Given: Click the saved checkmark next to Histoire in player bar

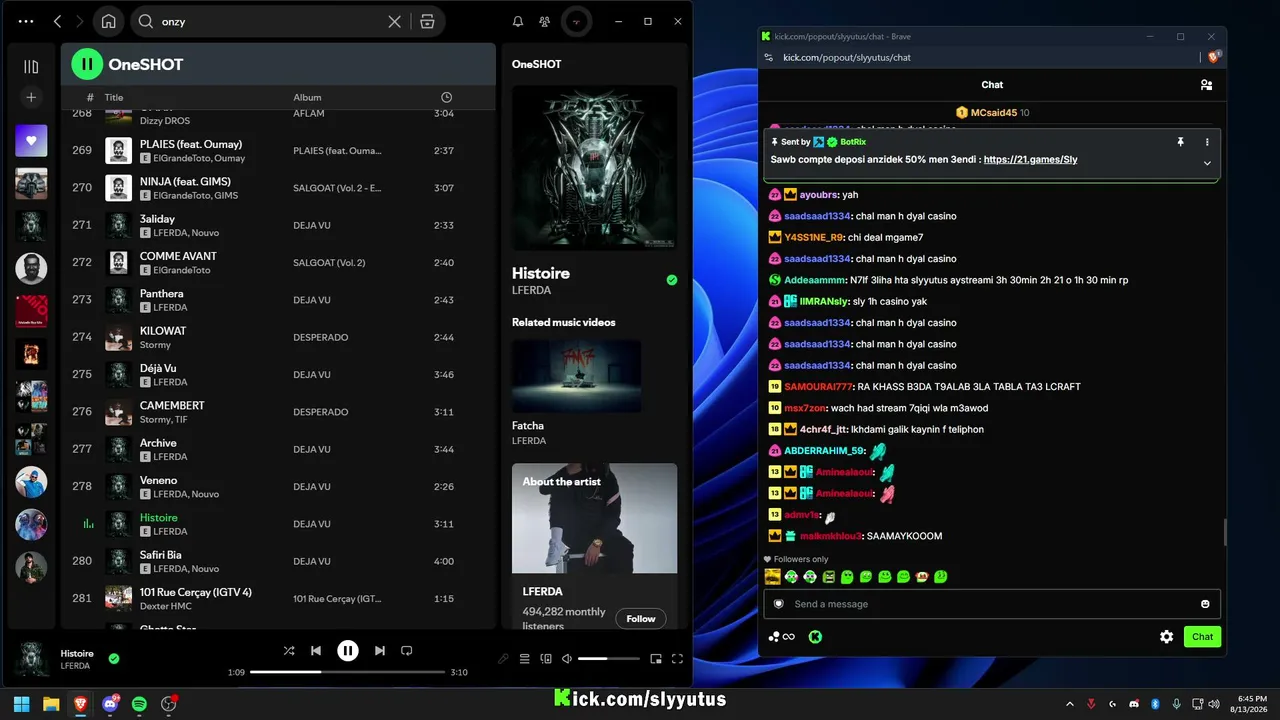Looking at the screenshot, I should coord(114,658).
